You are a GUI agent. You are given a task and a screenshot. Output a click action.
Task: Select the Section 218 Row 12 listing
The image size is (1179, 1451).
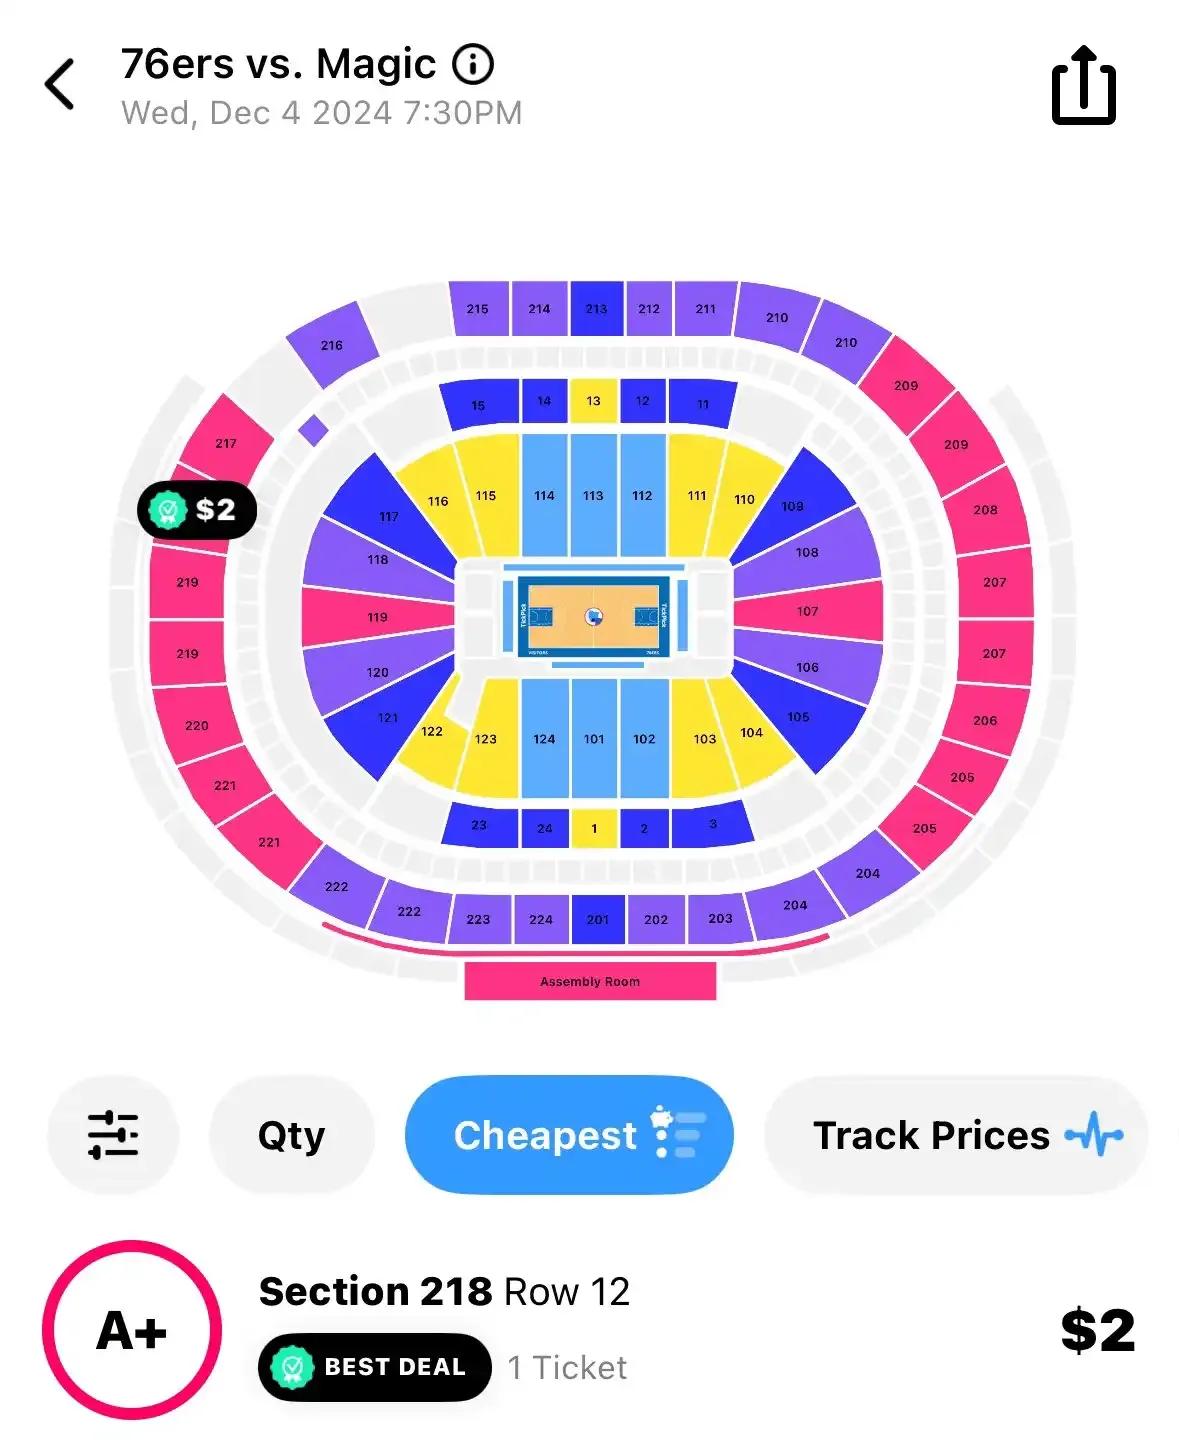click(589, 1331)
